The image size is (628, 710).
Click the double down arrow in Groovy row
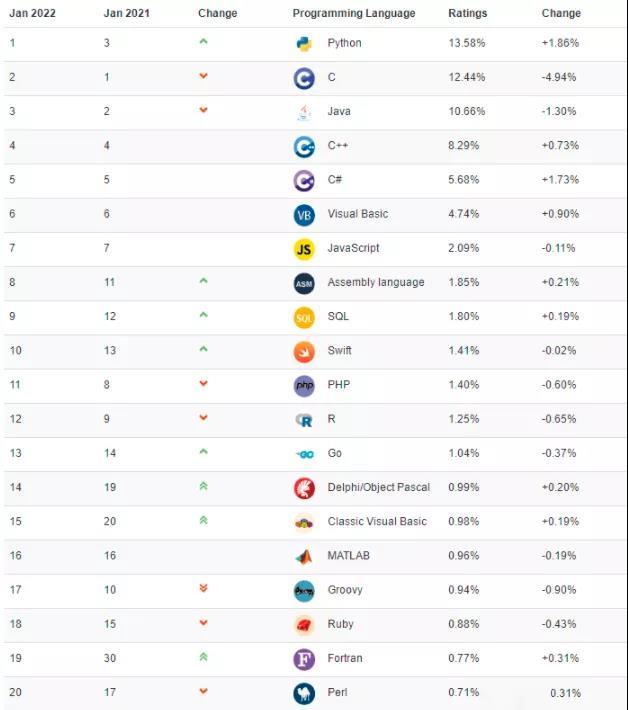click(x=204, y=588)
